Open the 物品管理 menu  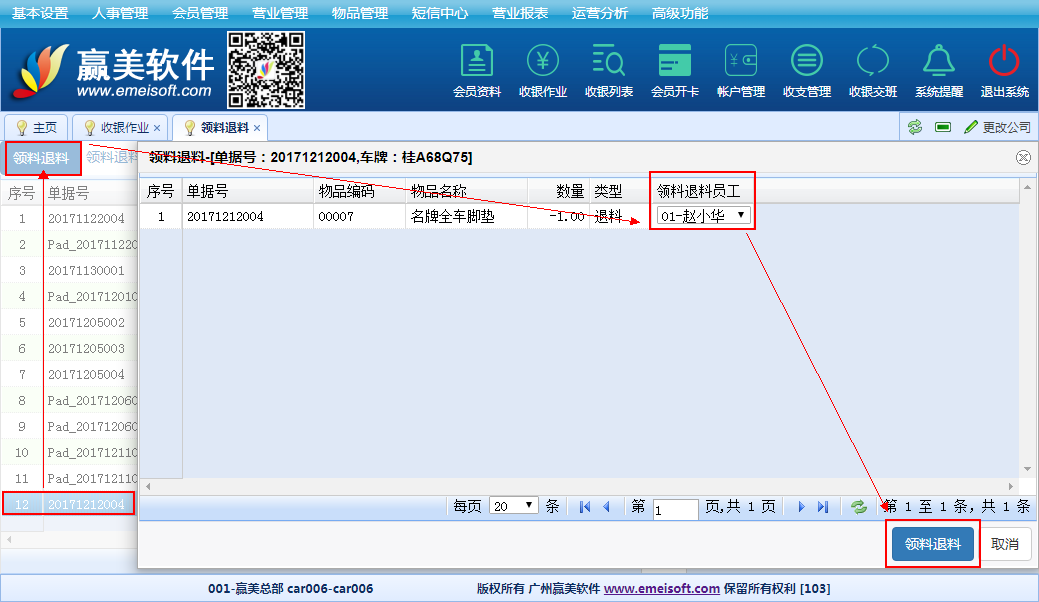(x=360, y=13)
